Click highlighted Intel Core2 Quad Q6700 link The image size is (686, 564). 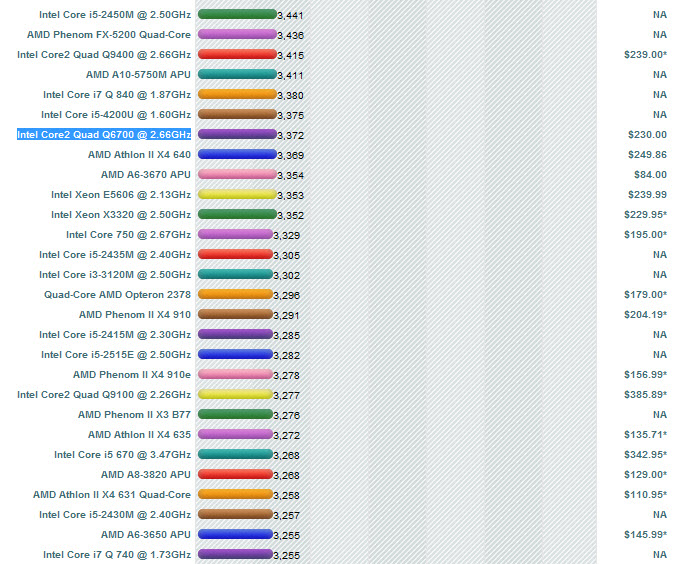point(104,135)
